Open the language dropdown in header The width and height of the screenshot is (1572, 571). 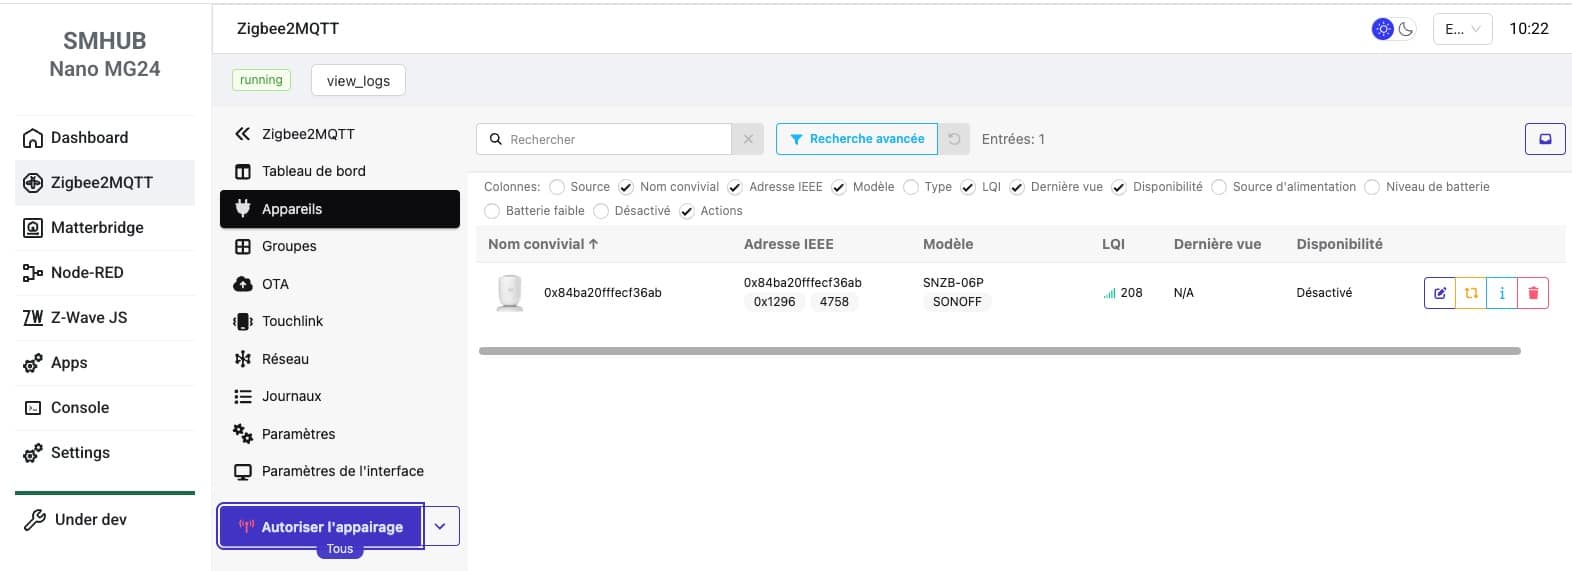[x=1461, y=29]
